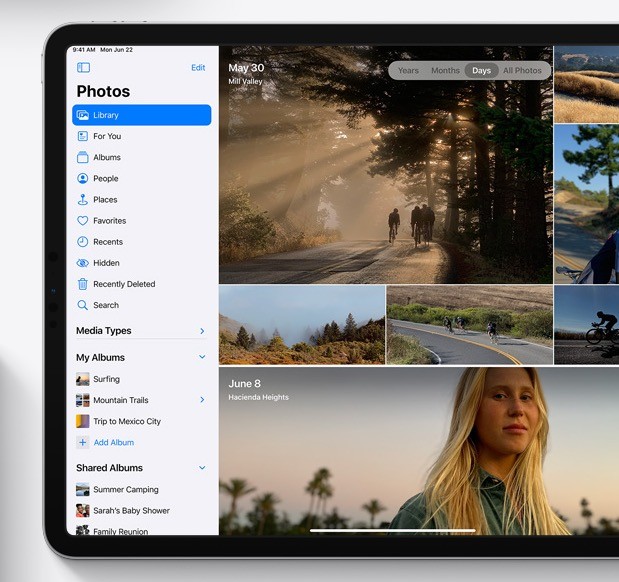Expand the Media Types section chevron

pos(202,331)
